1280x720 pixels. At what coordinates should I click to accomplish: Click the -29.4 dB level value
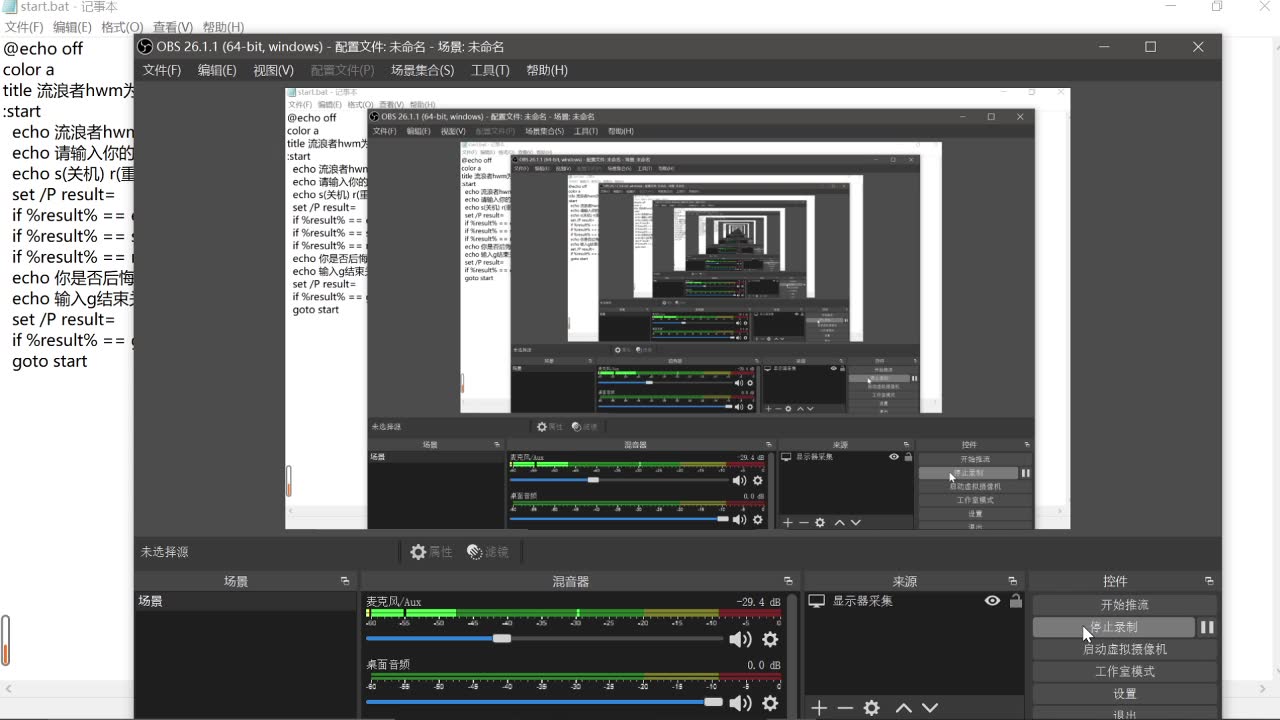click(759, 602)
